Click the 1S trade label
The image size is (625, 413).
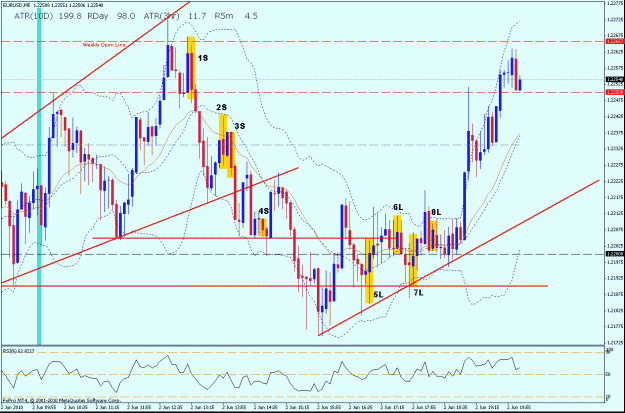coord(203,58)
